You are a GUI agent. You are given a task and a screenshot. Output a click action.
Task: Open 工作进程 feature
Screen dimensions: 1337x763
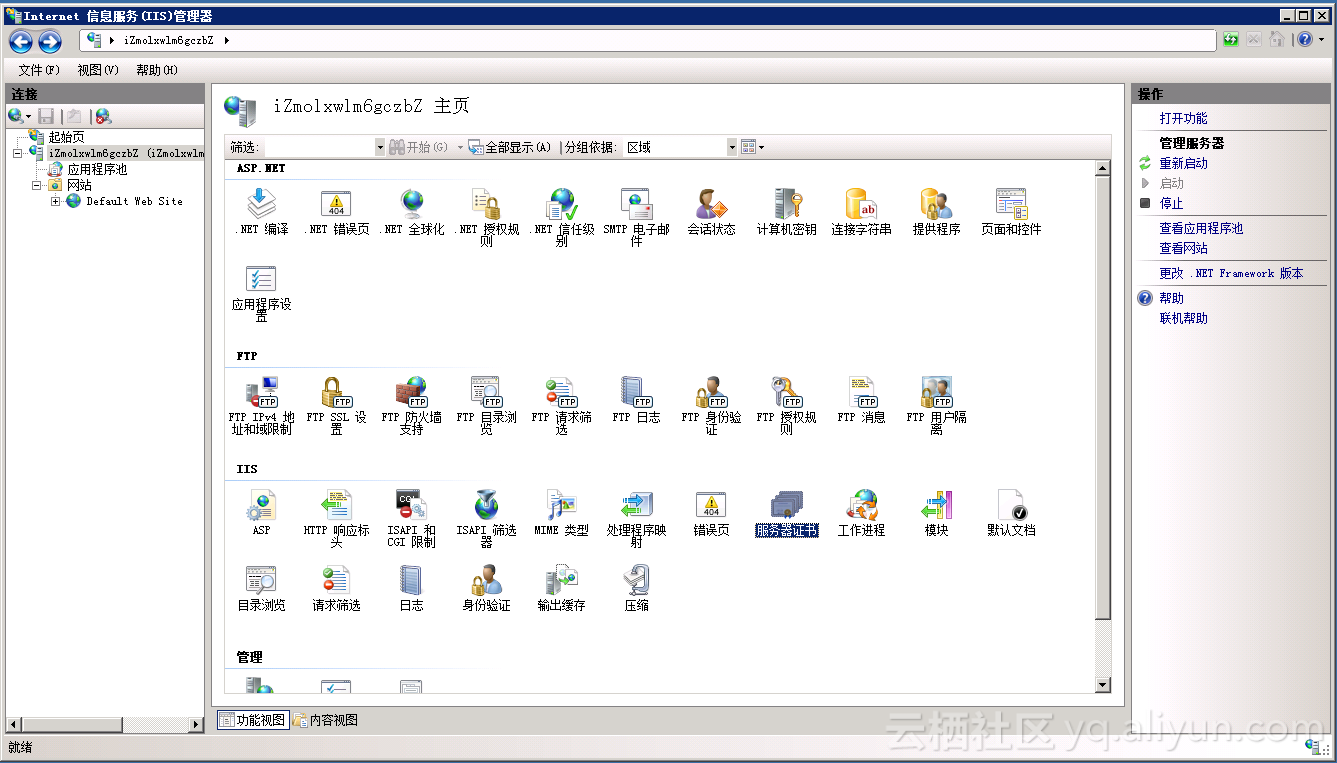(x=861, y=512)
